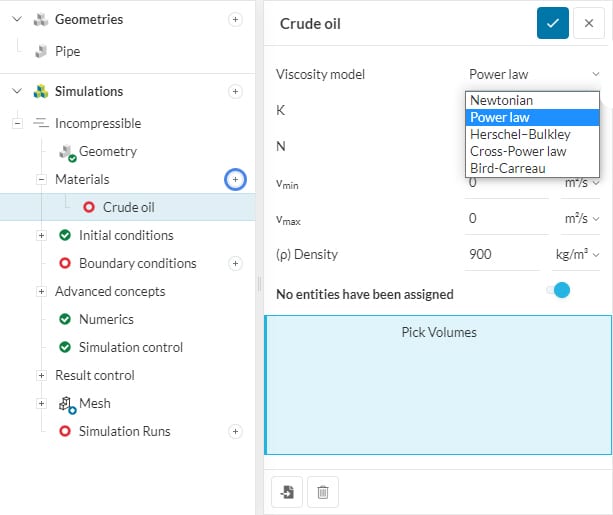
Task: Create a new simulation run with plus
Action: 235,432
